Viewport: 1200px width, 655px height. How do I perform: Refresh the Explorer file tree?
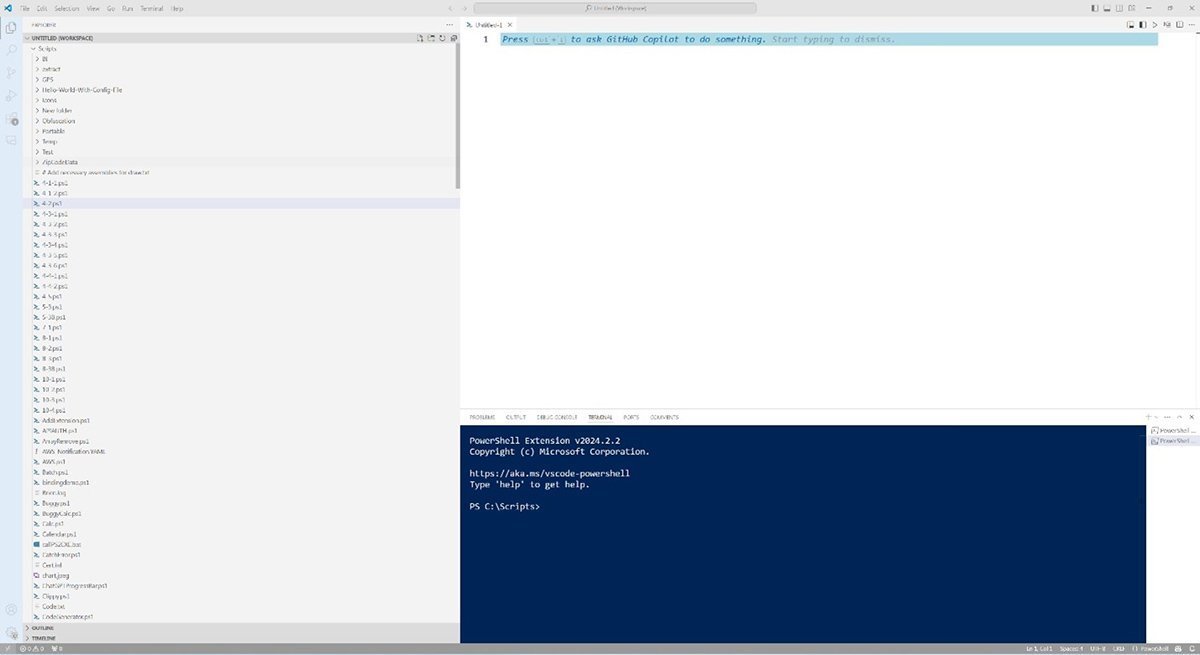point(441,38)
